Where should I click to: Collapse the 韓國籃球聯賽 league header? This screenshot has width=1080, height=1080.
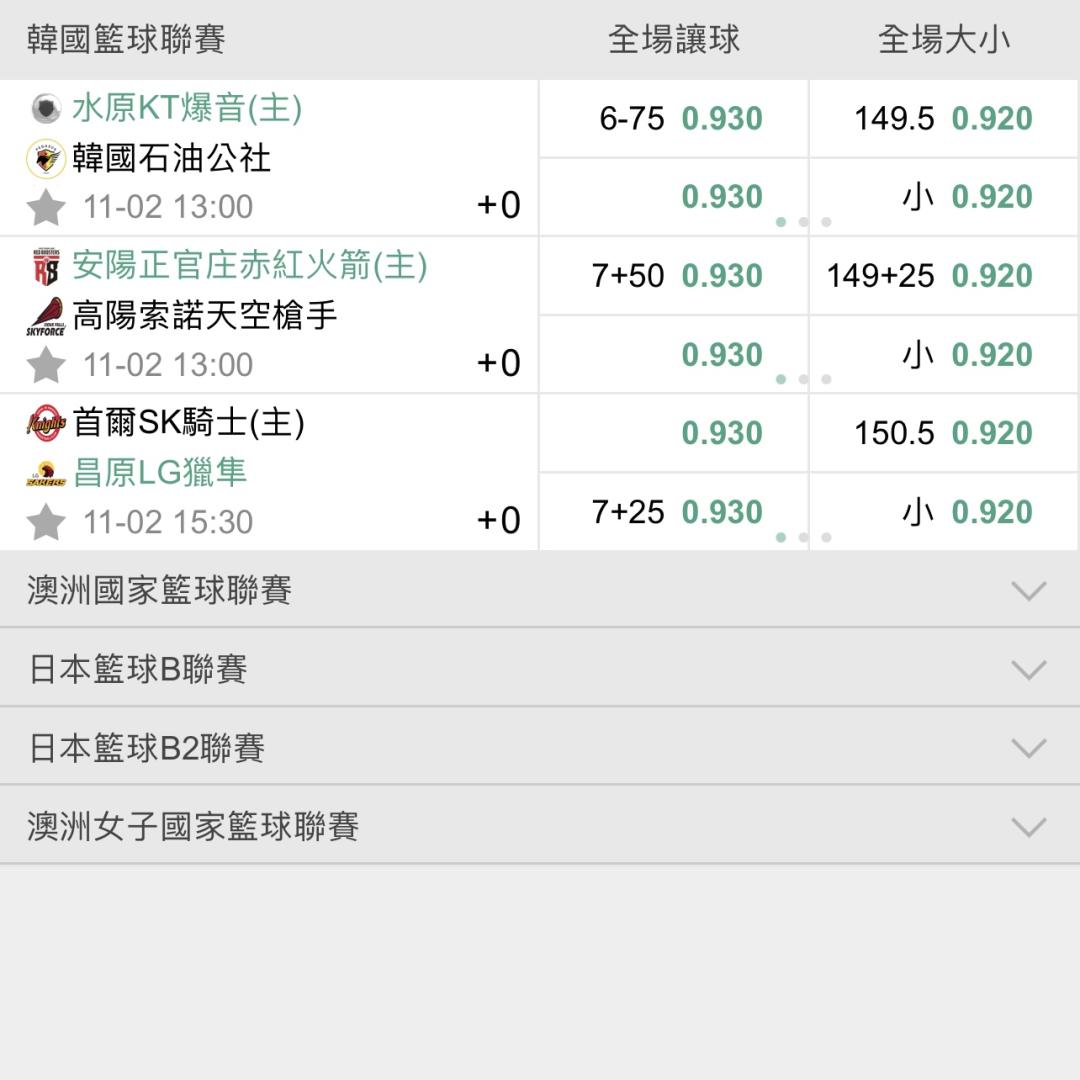point(126,39)
